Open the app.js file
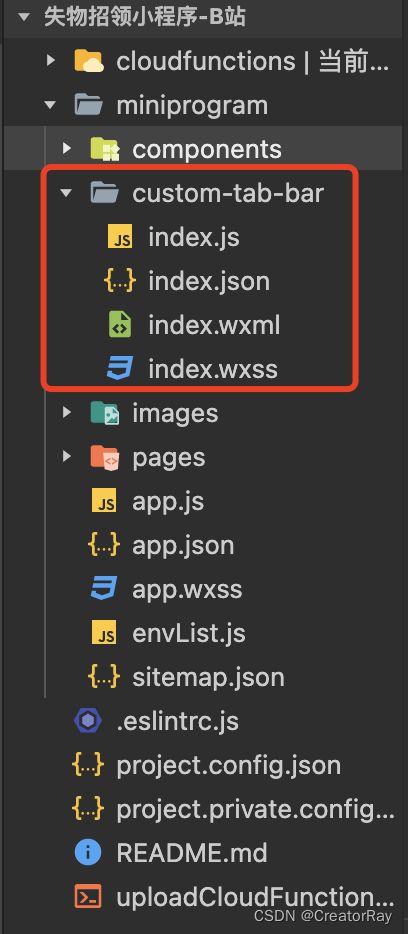The image size is (408, 934). (169, 502)
